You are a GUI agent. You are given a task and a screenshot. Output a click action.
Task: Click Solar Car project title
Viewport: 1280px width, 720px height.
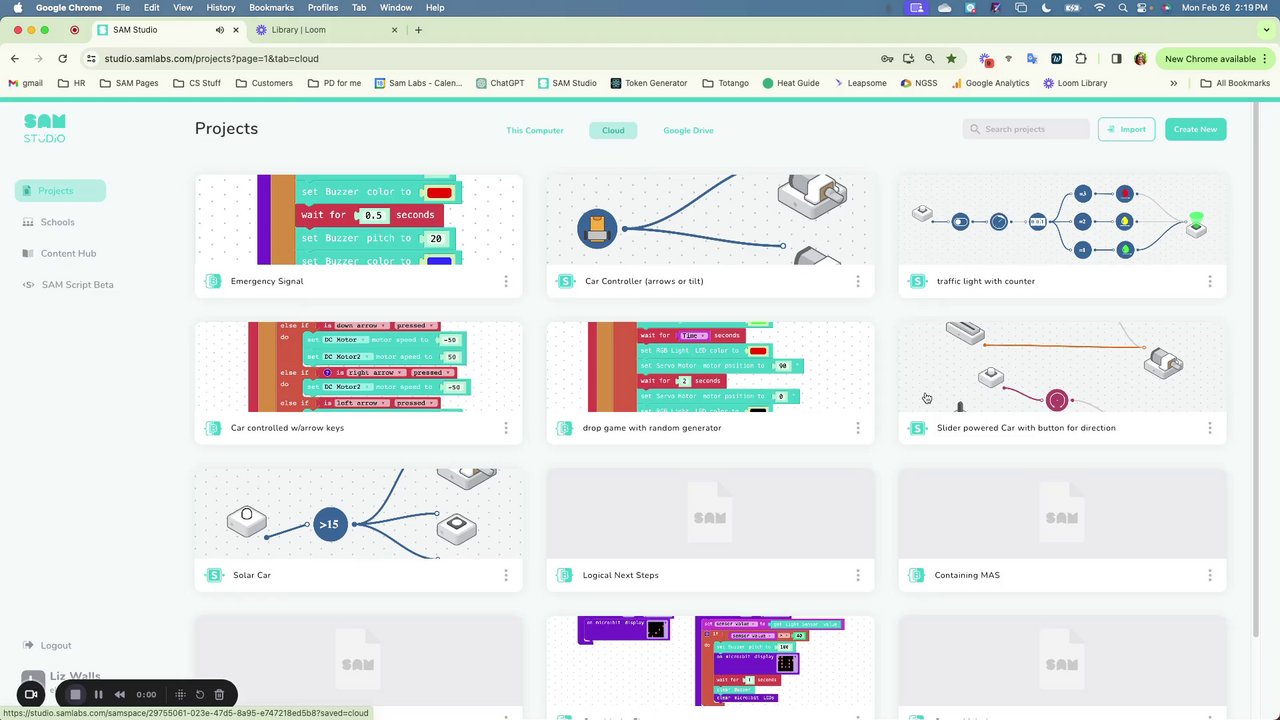252,575
